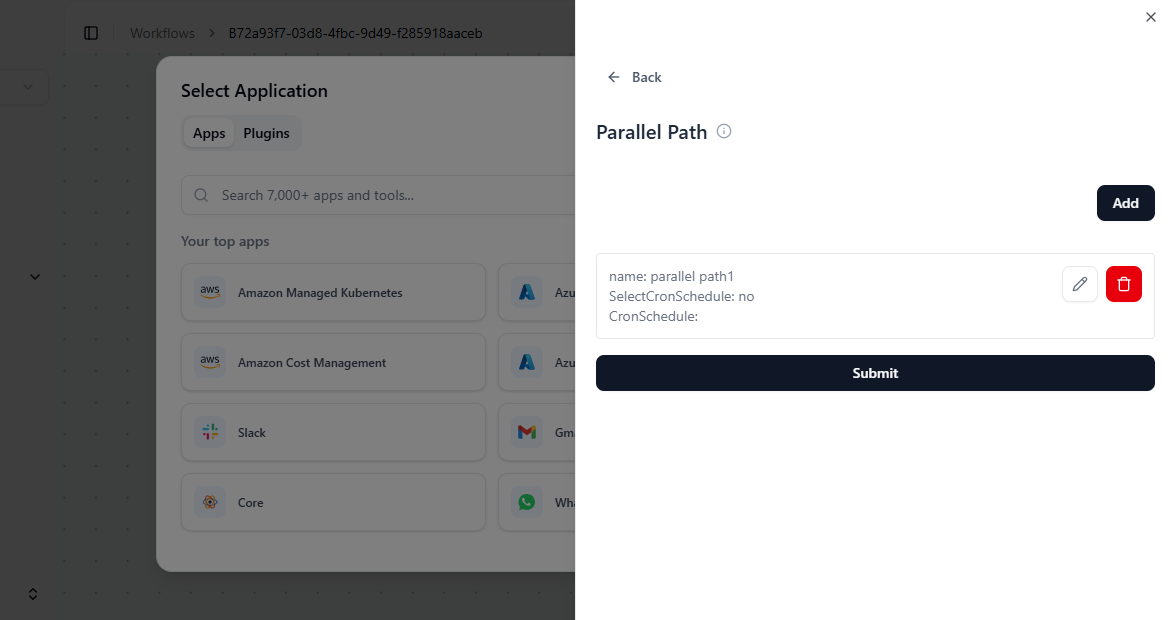1174x620 pixels.
Task: Click the Slack app icon
Action: 210,433
